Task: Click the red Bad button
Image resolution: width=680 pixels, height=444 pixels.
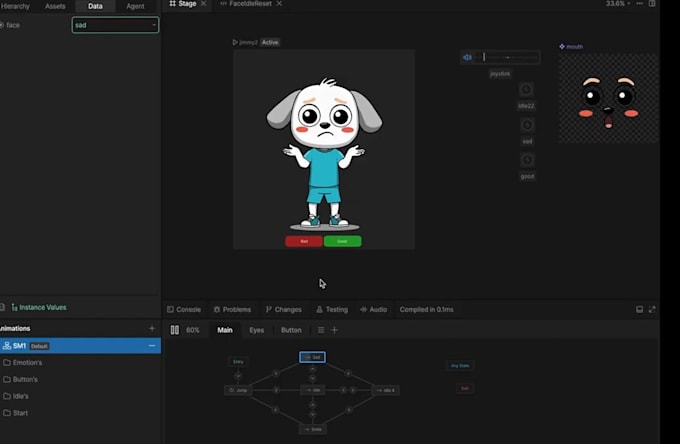Action: pyautogui.click(x=304, y=241)
